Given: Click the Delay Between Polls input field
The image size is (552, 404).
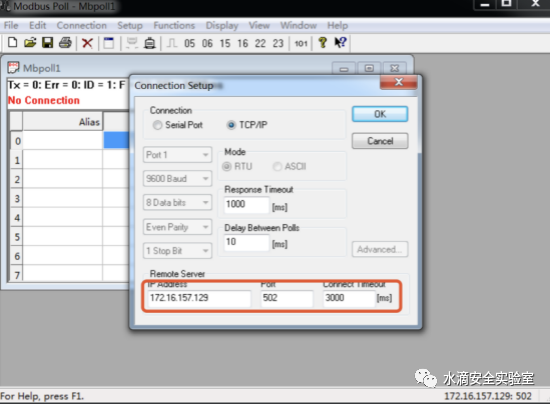Looking at the screenshot, I should coord(246,242).
